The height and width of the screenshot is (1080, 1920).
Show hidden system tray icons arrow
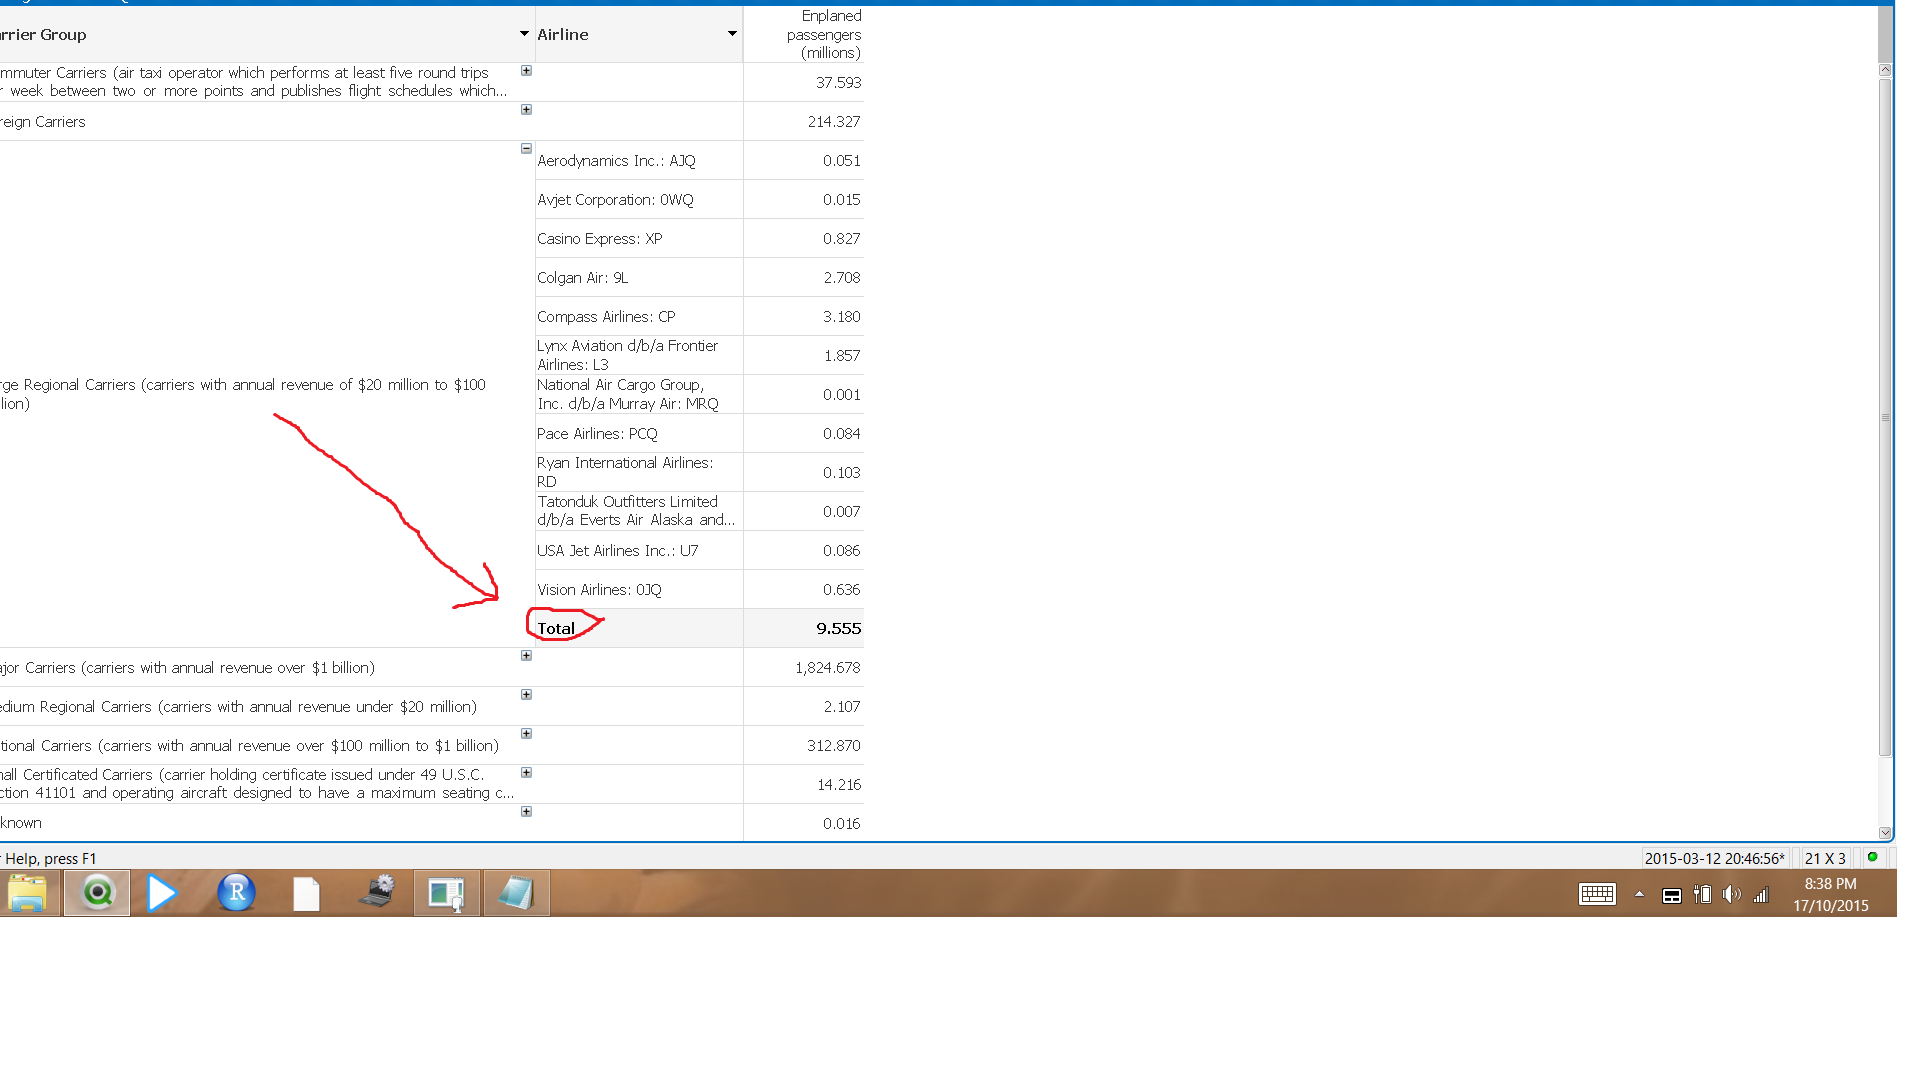[1639, 894]
